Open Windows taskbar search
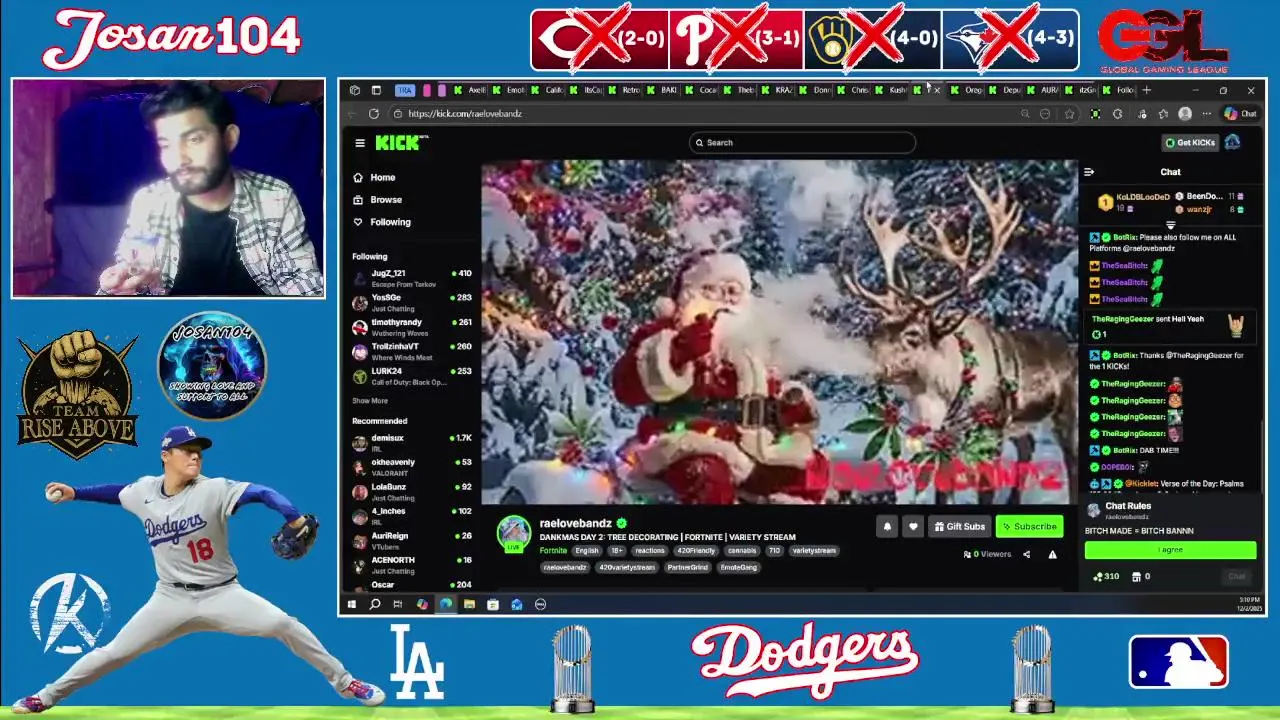The image size is (1280, 720). [x=375, y=604]
